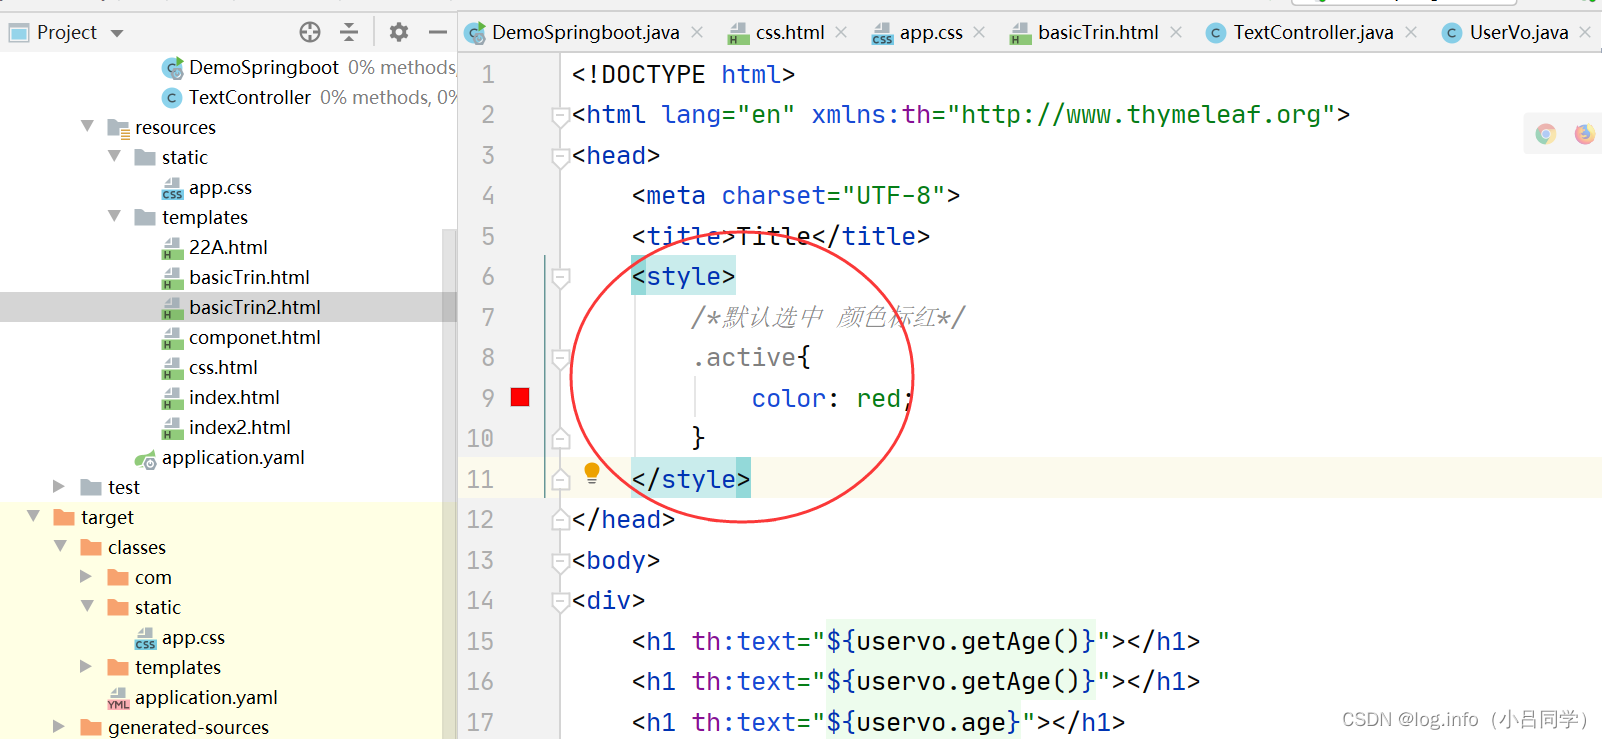1602x739 pixels.
Task: Fold the .active rule on line 8
Action: coord(561,358)
